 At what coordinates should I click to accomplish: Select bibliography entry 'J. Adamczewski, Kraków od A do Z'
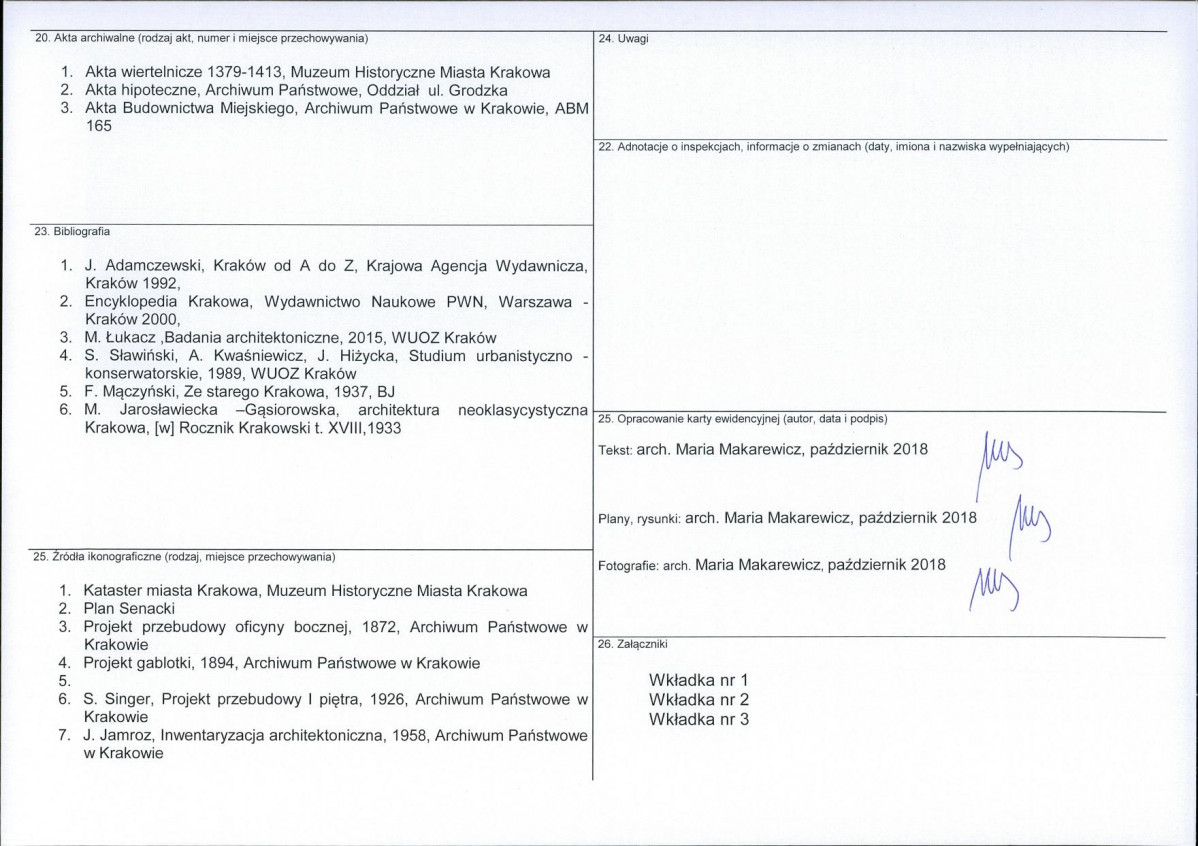tap(336, 274)
